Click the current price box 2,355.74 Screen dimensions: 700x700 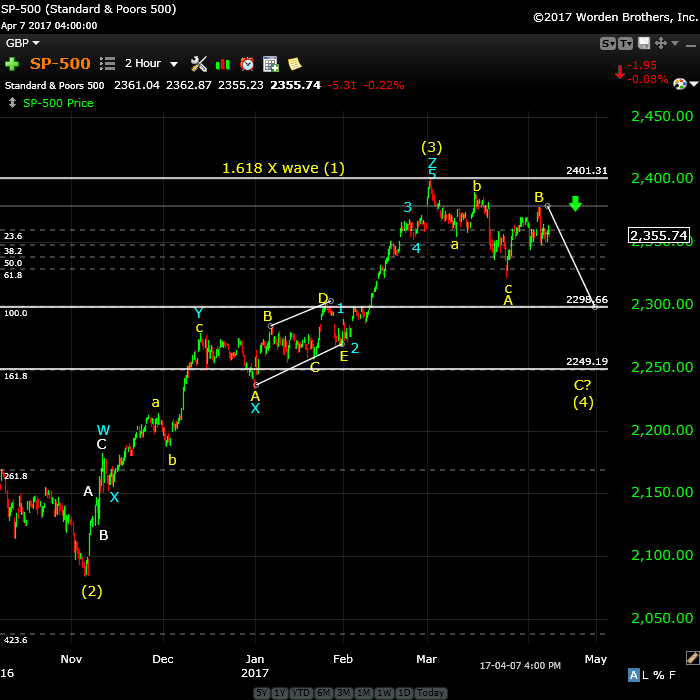(659, 235)
